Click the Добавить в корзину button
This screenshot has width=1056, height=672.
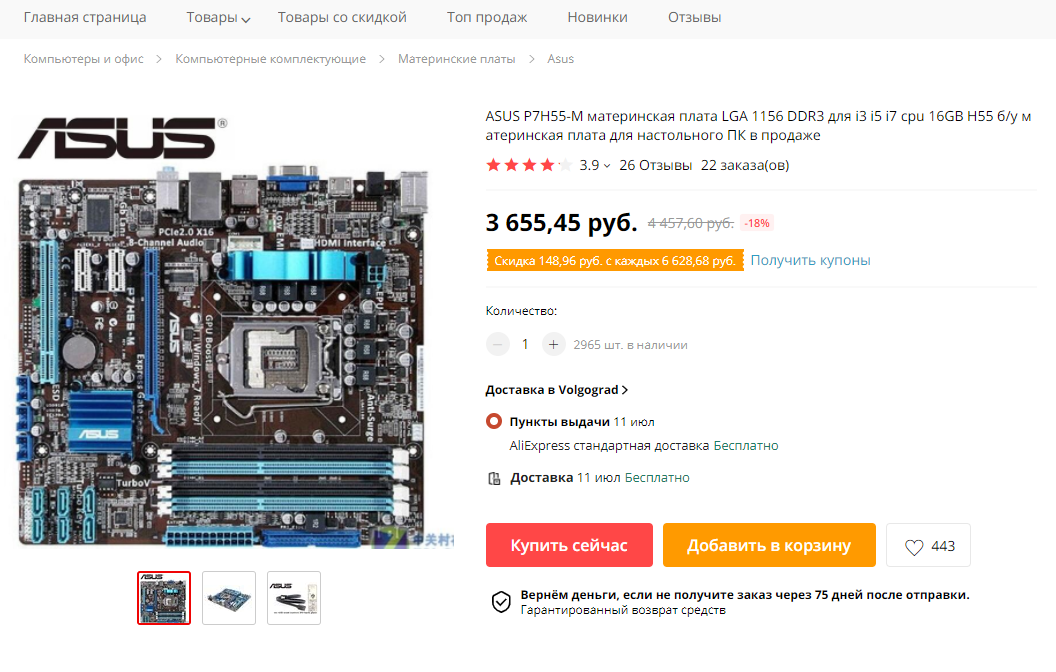pos(769,545)
